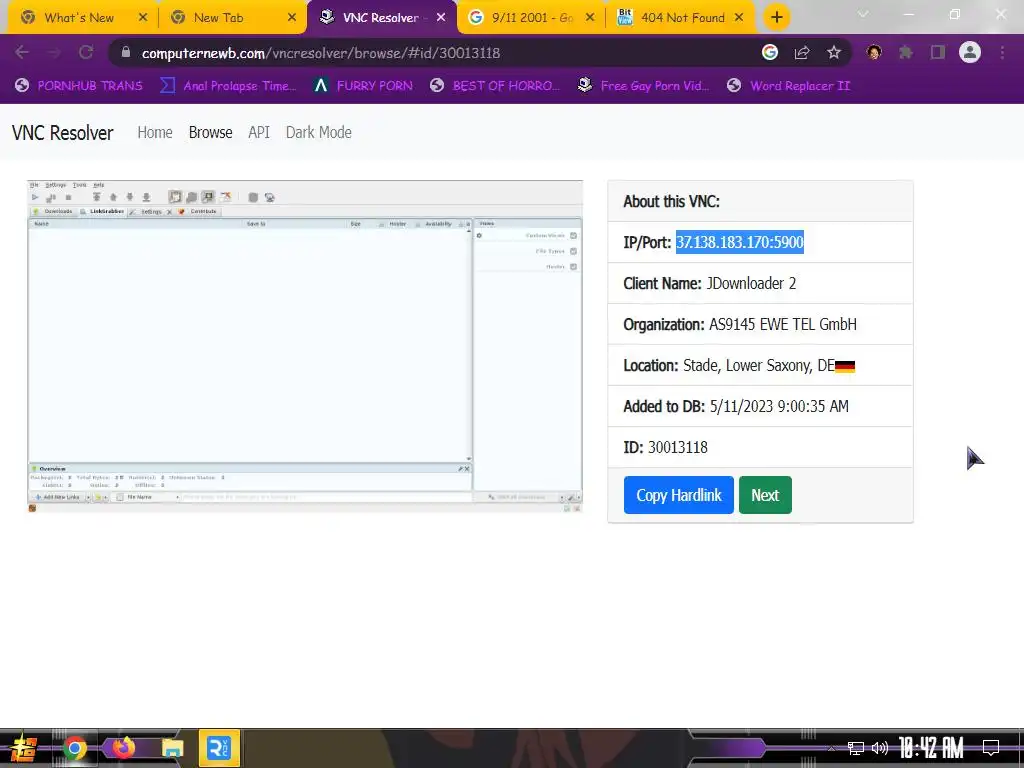Click the site padlock icon
Viewport: 1024px width, 768px height.
126,52
